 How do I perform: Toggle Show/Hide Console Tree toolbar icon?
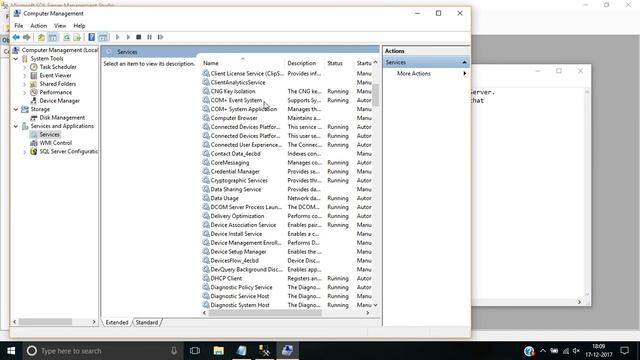coord(53,37)
